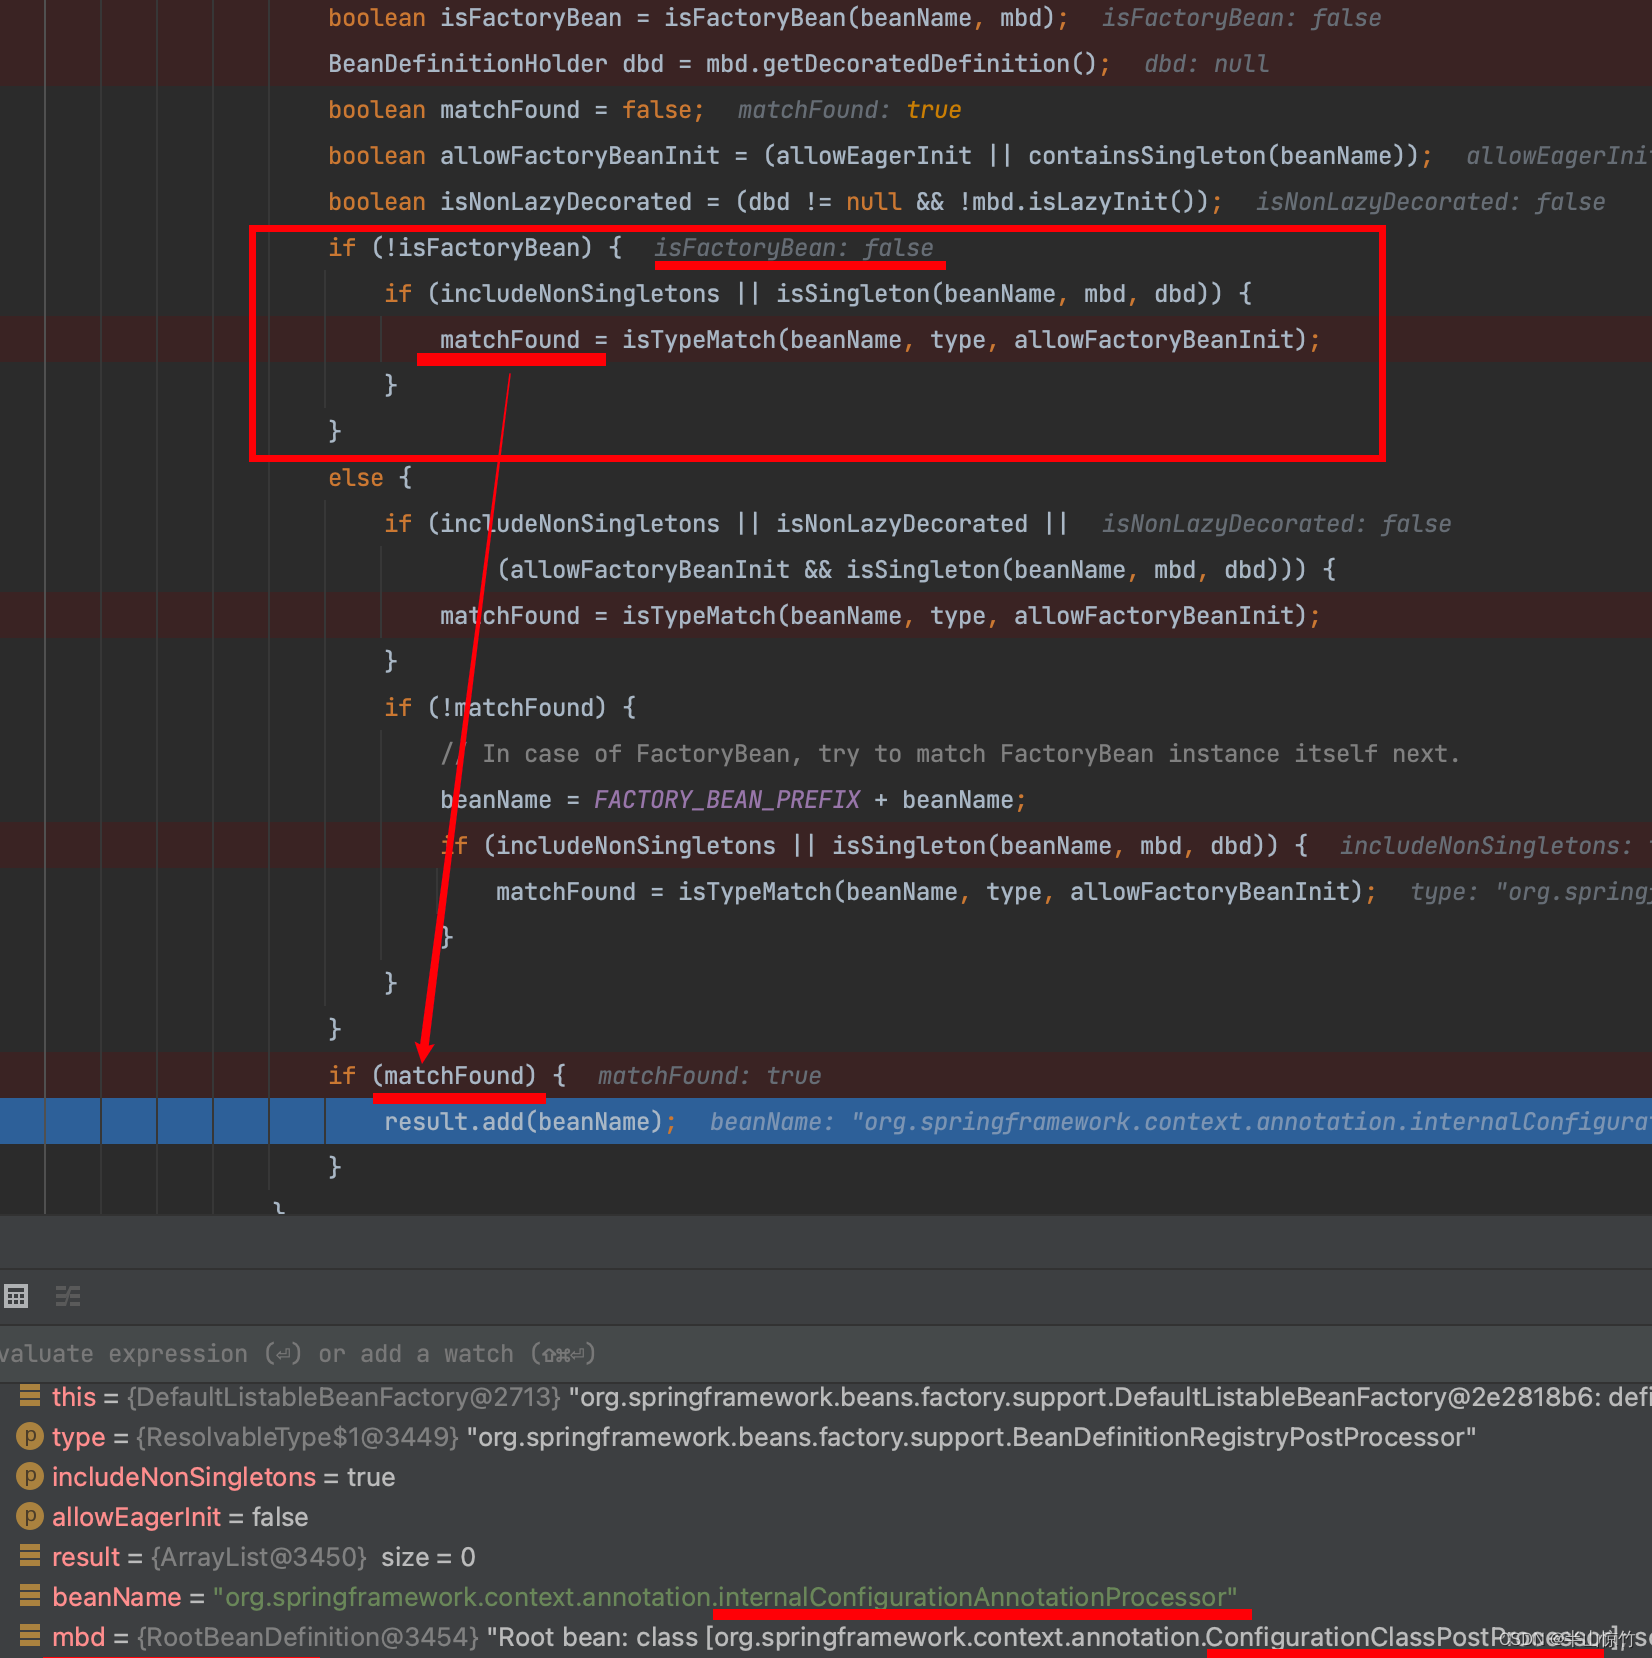The image size is (1652, 1658).
Task: Click '(allowFactoryBeanInit && isSingleton(' code line
Action: tap(917, 569)
